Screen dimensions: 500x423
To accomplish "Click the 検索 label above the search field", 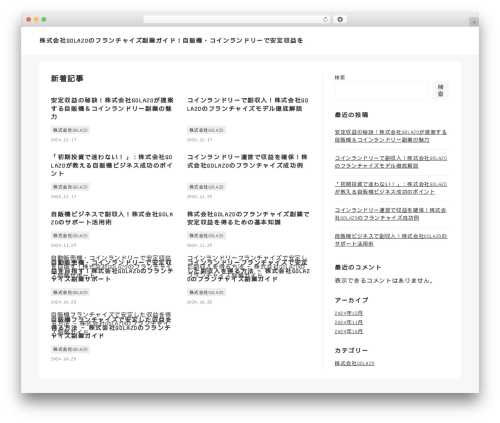I will click(x=340, y=77).
